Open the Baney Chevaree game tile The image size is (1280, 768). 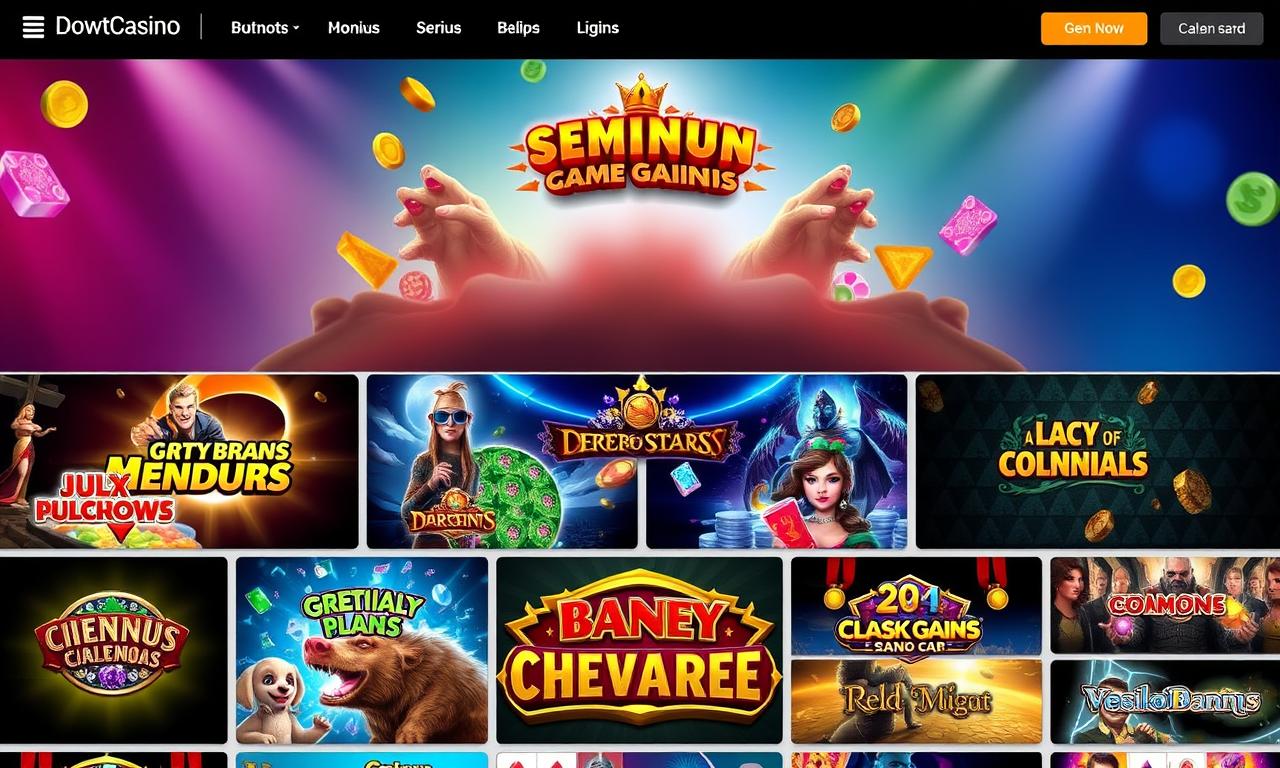click(x=639, y=650)
